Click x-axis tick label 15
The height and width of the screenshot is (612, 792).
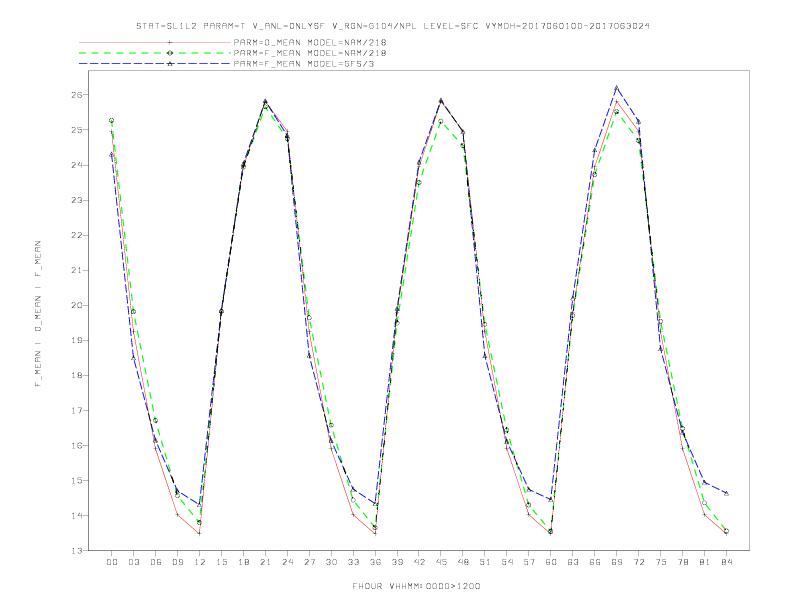point(221,562)
